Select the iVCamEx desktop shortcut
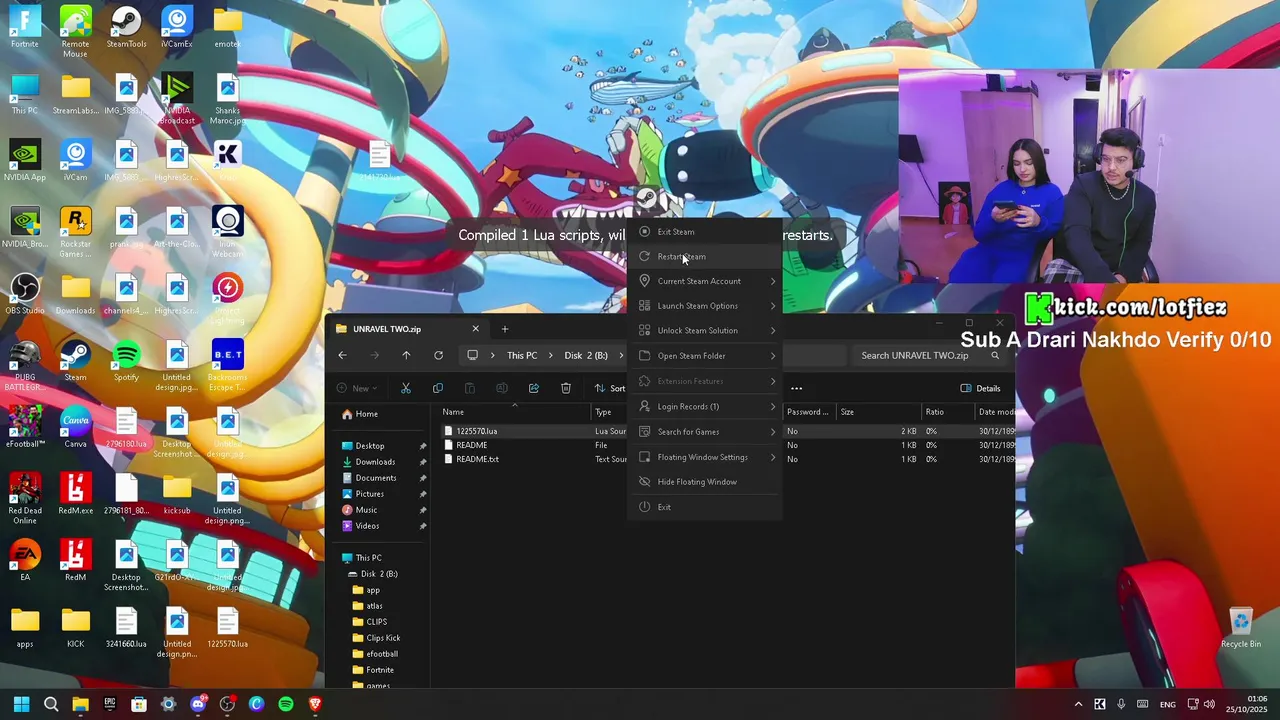The height and width of the screenshot is (720, 1280). tap(177, 27)
